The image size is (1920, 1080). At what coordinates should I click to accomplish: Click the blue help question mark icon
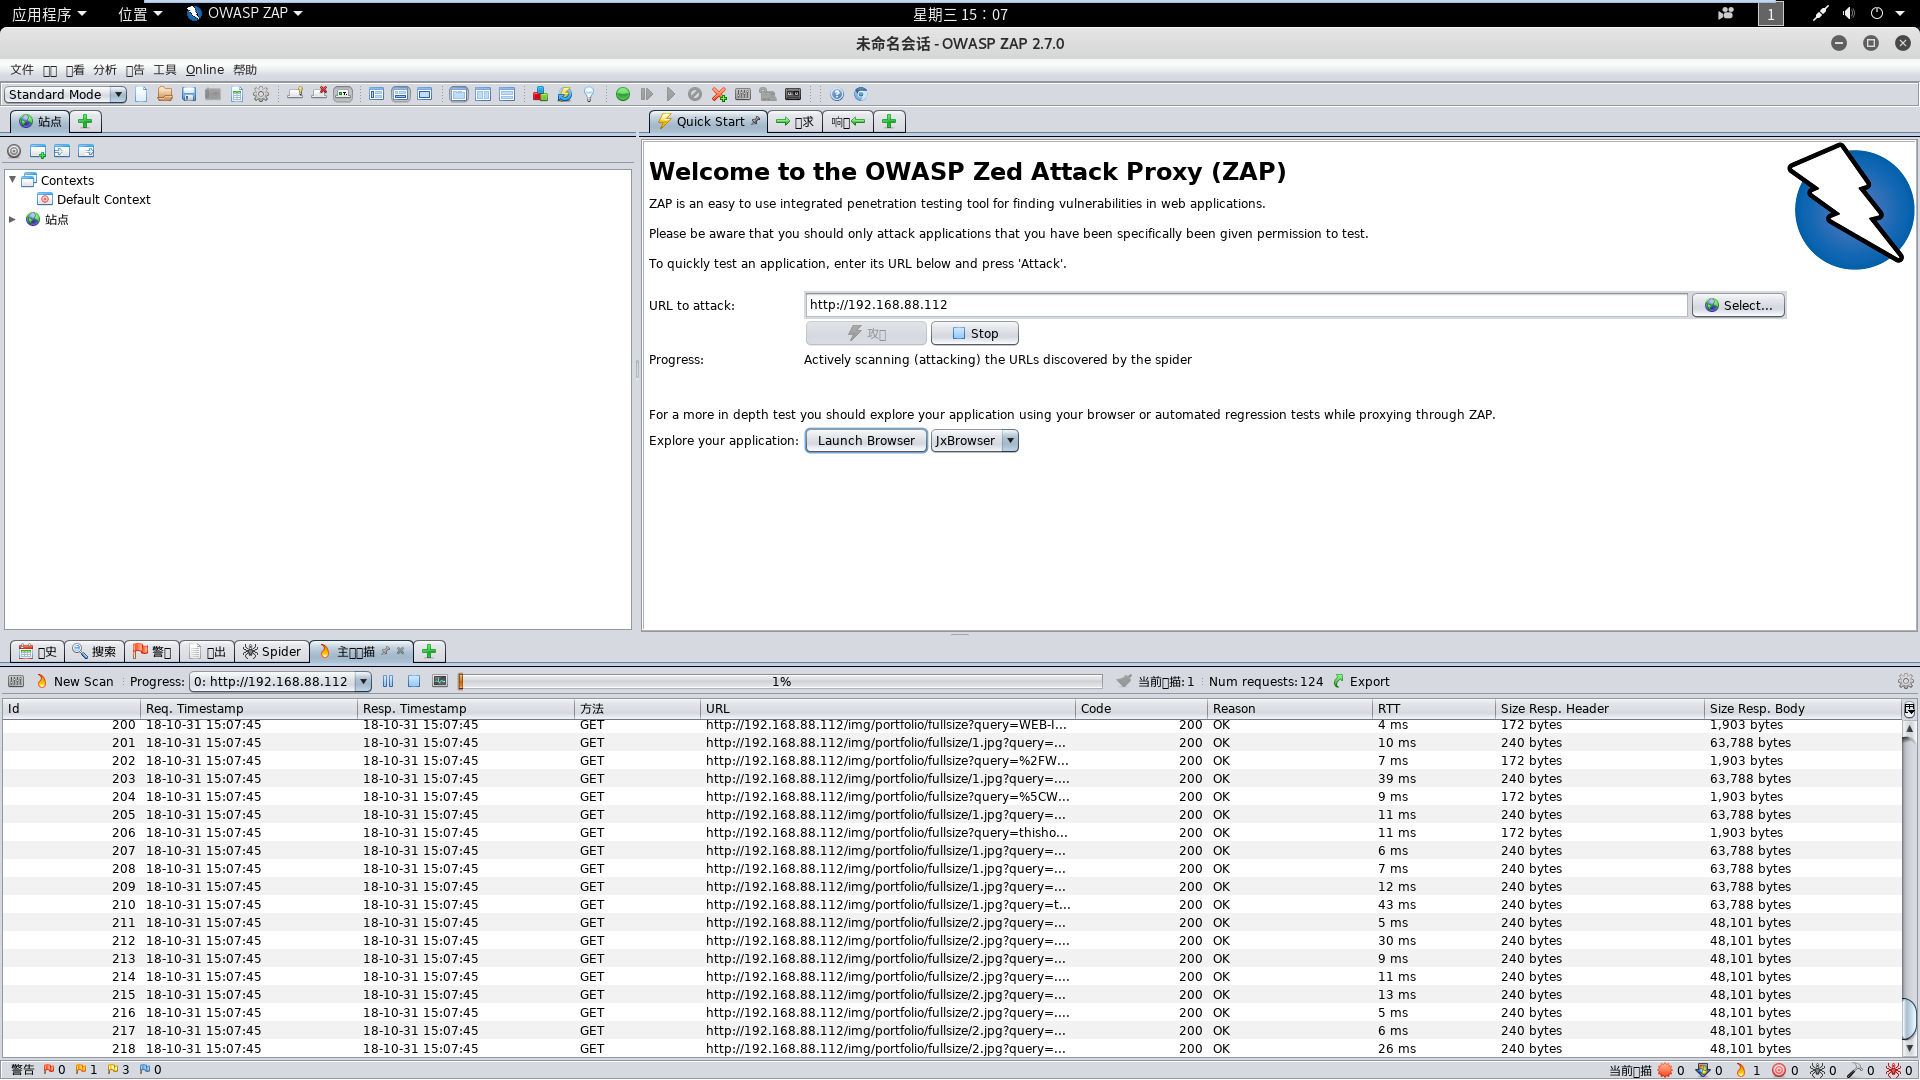click(837, 94)
